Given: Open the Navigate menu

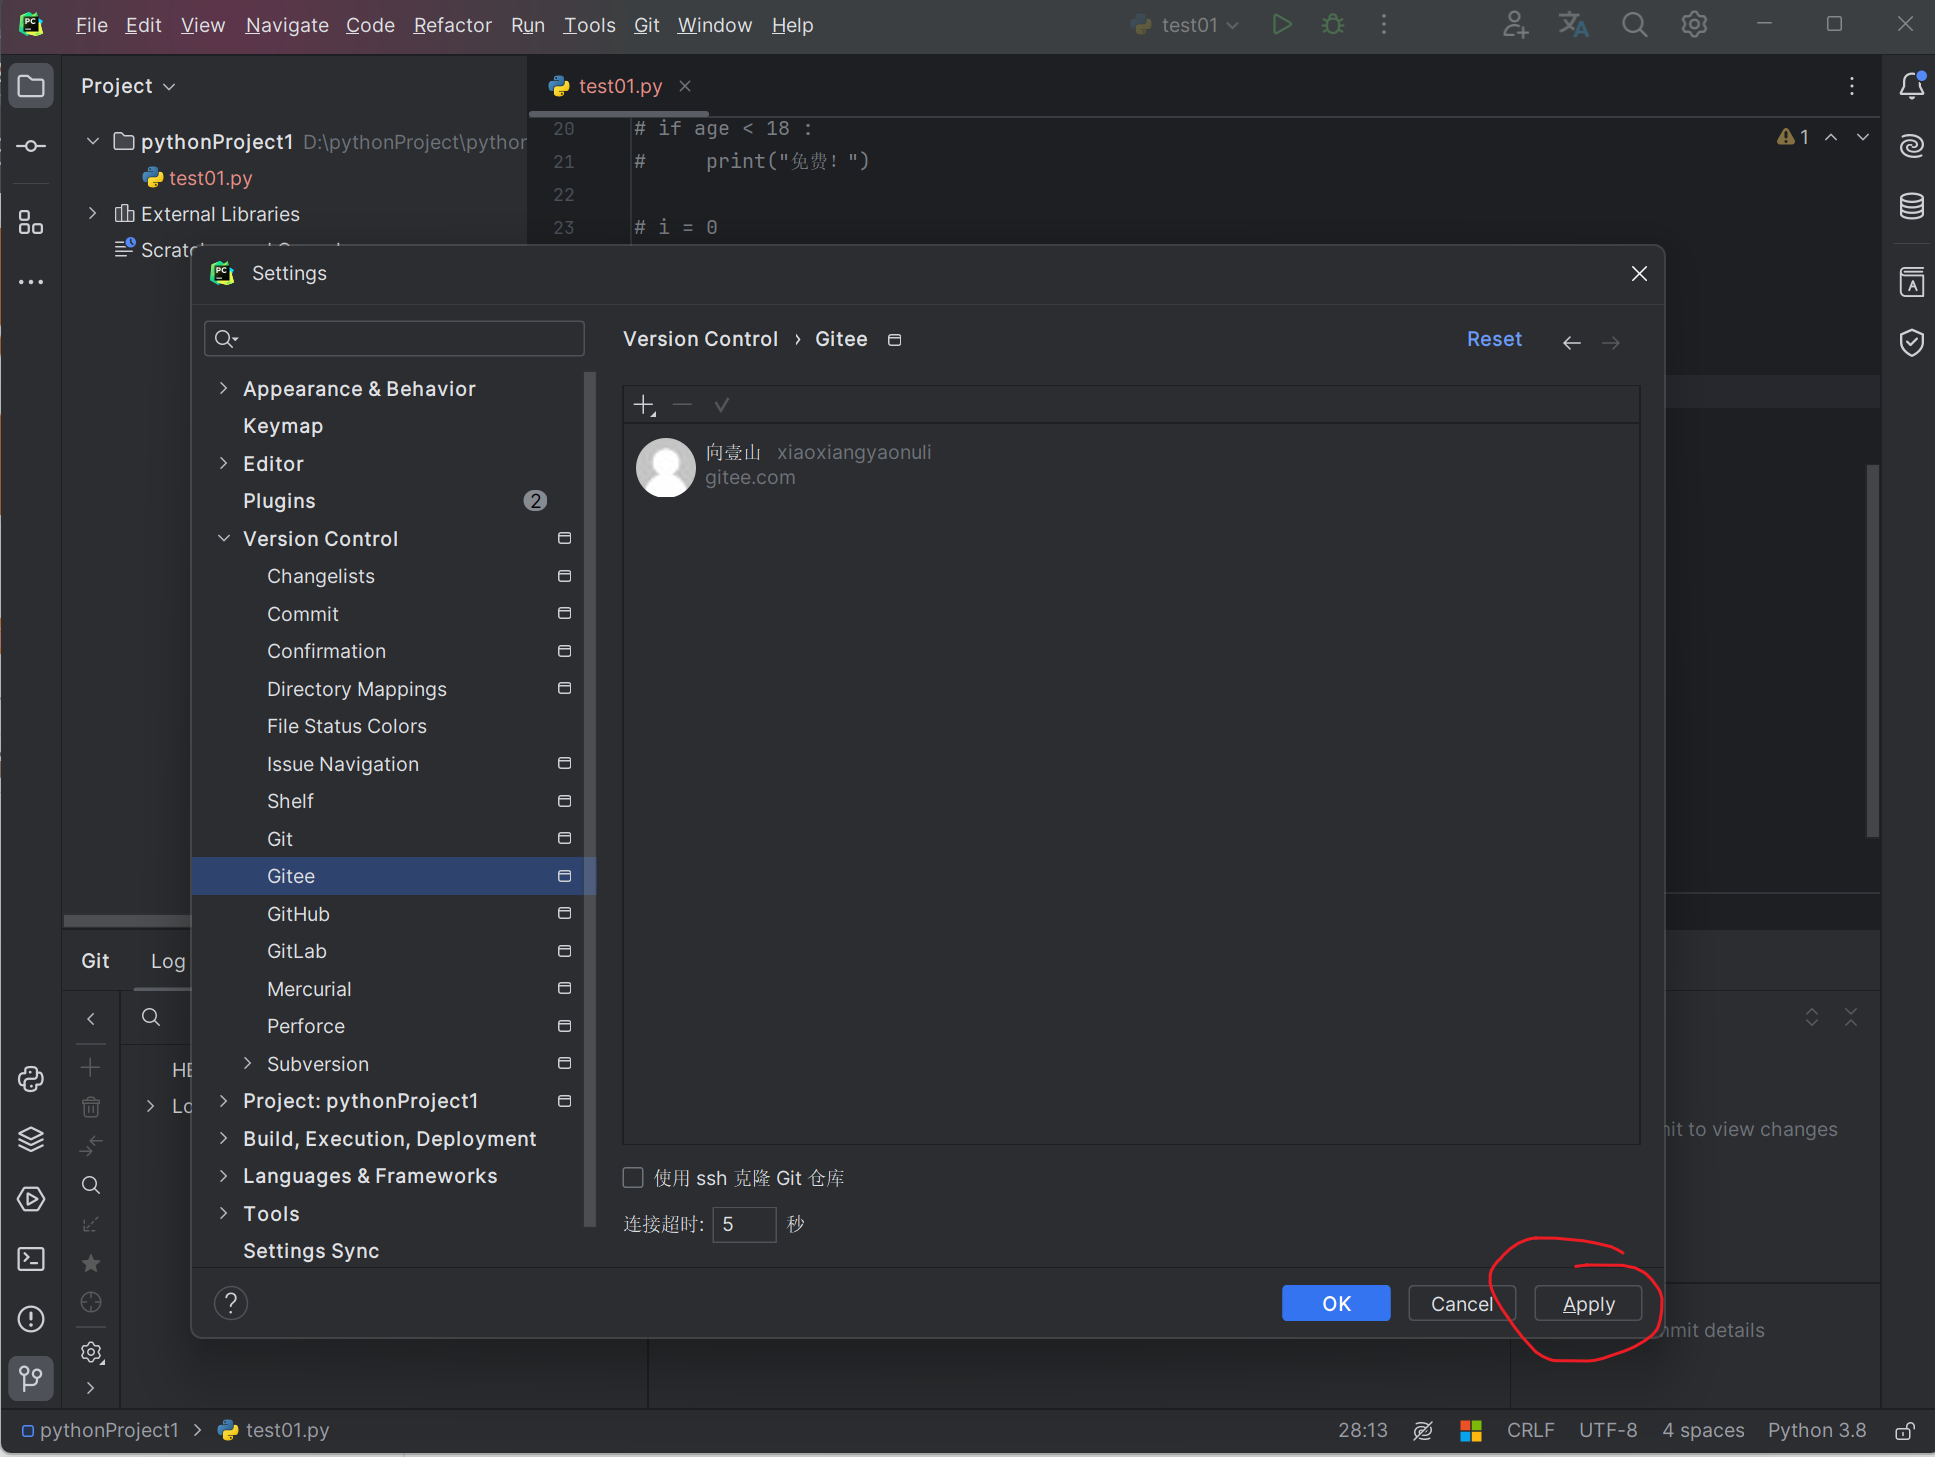Looking at the screenshot, I should click(287, 25).
